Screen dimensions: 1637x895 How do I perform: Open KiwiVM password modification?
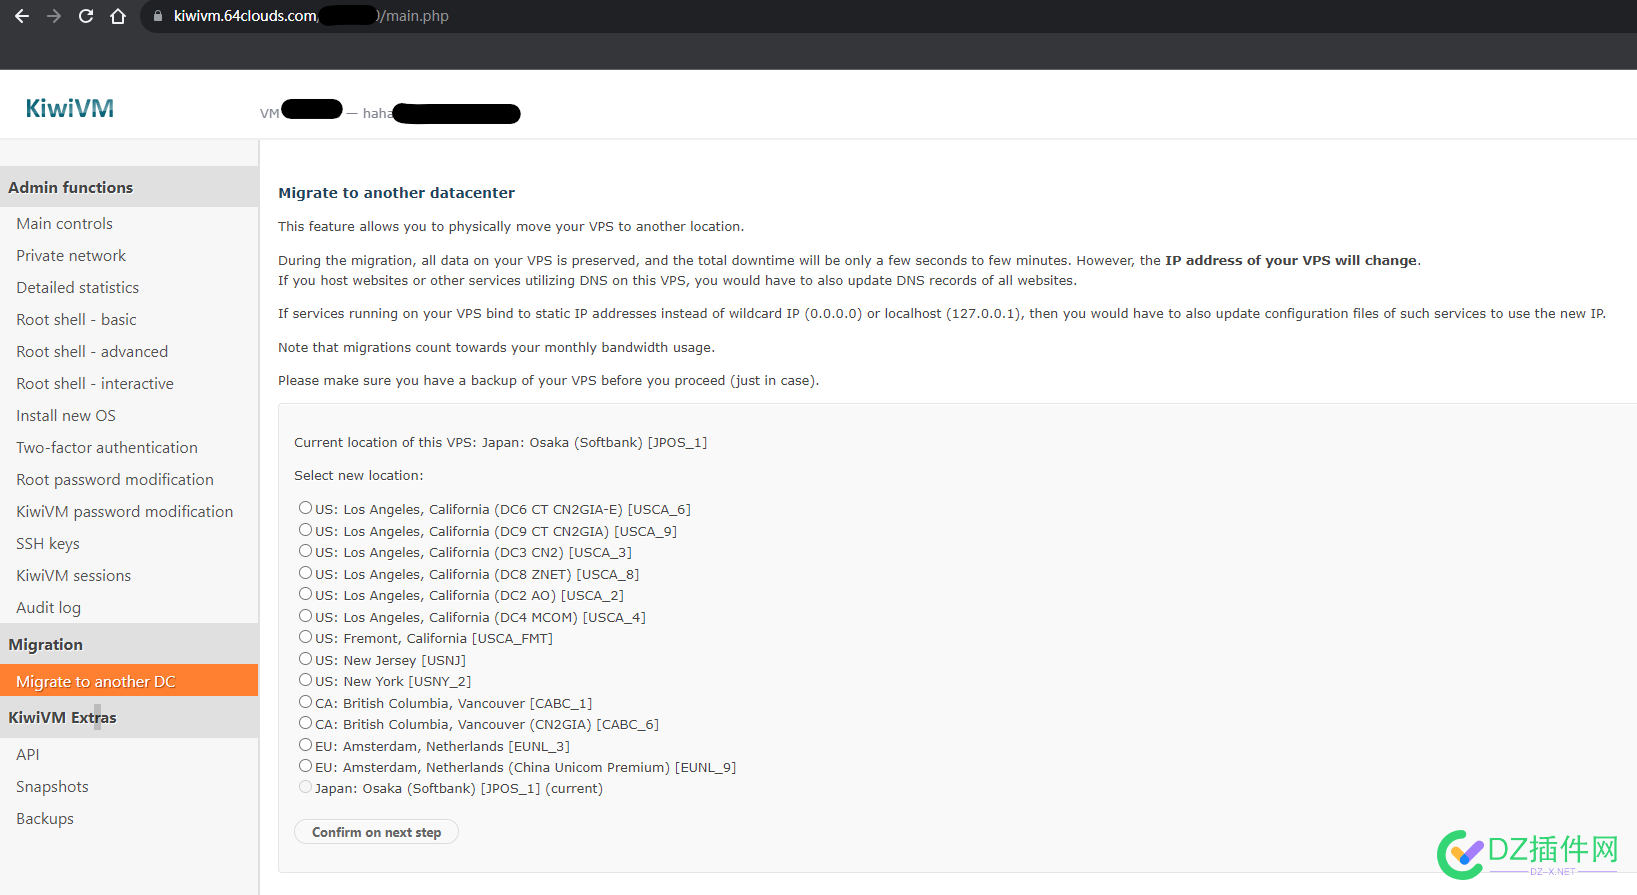pyautogui.click(x=124, y=512)
